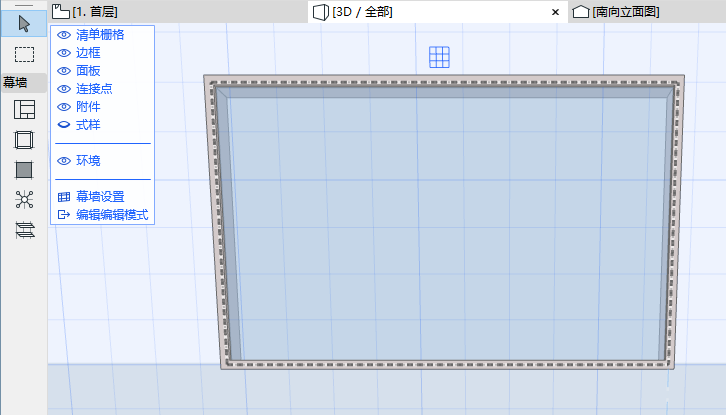The width and height of the screenshot is (726, 415).
Task: Click the 连接点 label
Action: coord(94,89)
